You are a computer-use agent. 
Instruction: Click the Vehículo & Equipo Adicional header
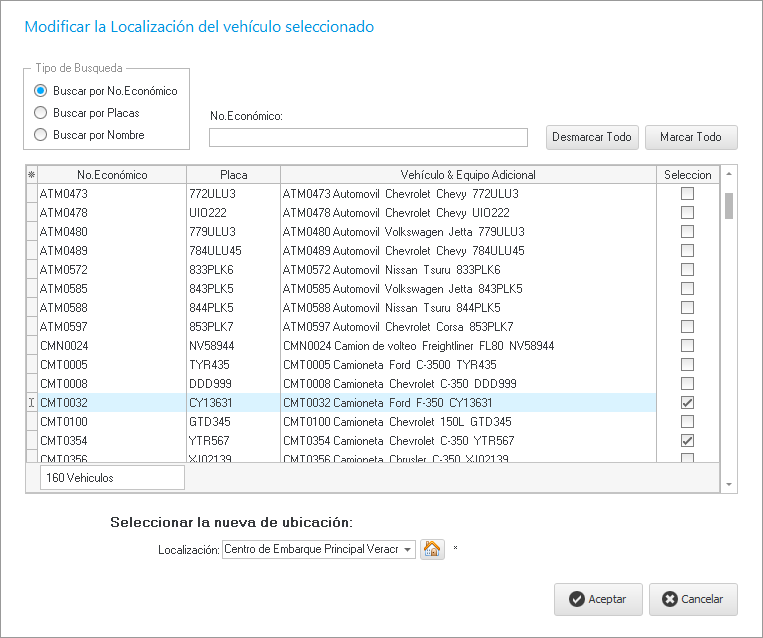468,175
